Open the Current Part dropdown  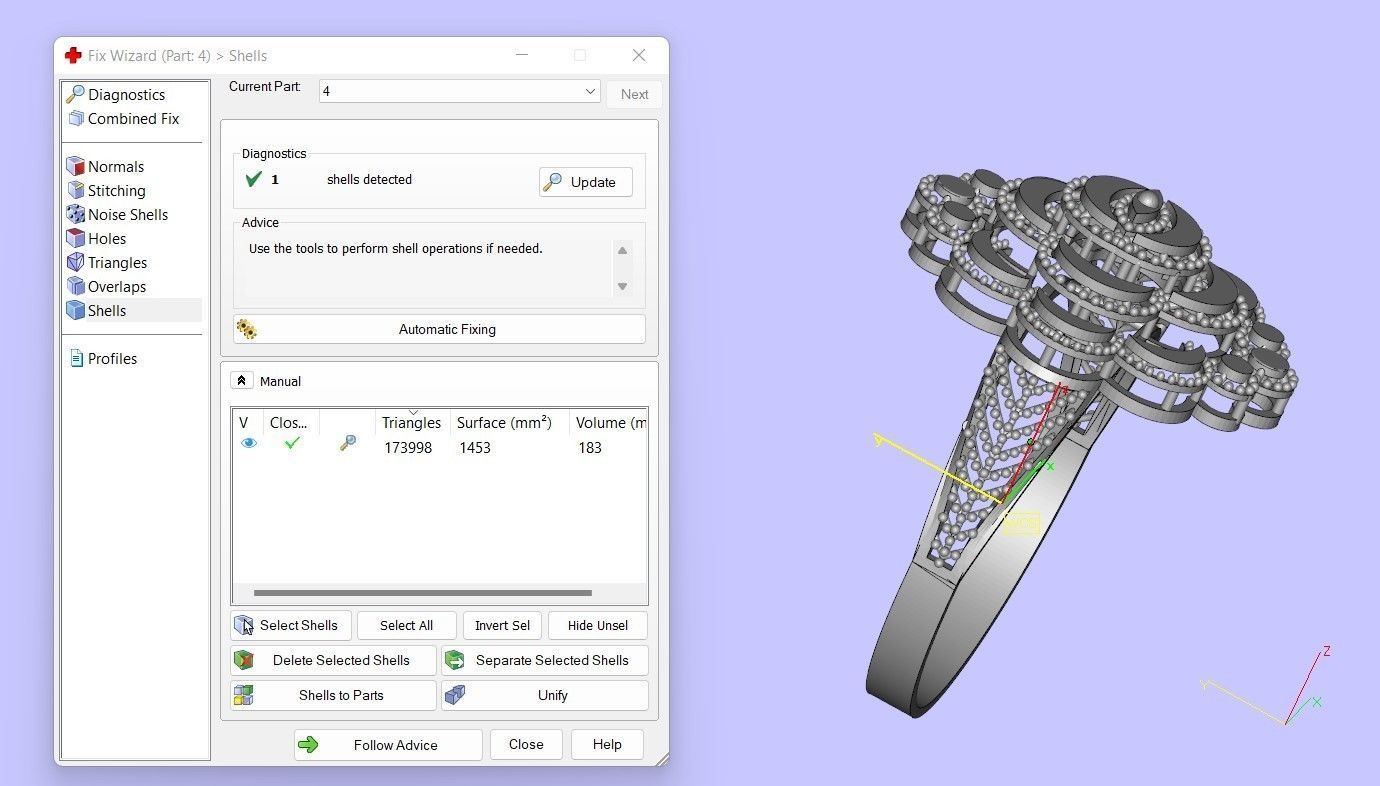(x=460, y=91)
